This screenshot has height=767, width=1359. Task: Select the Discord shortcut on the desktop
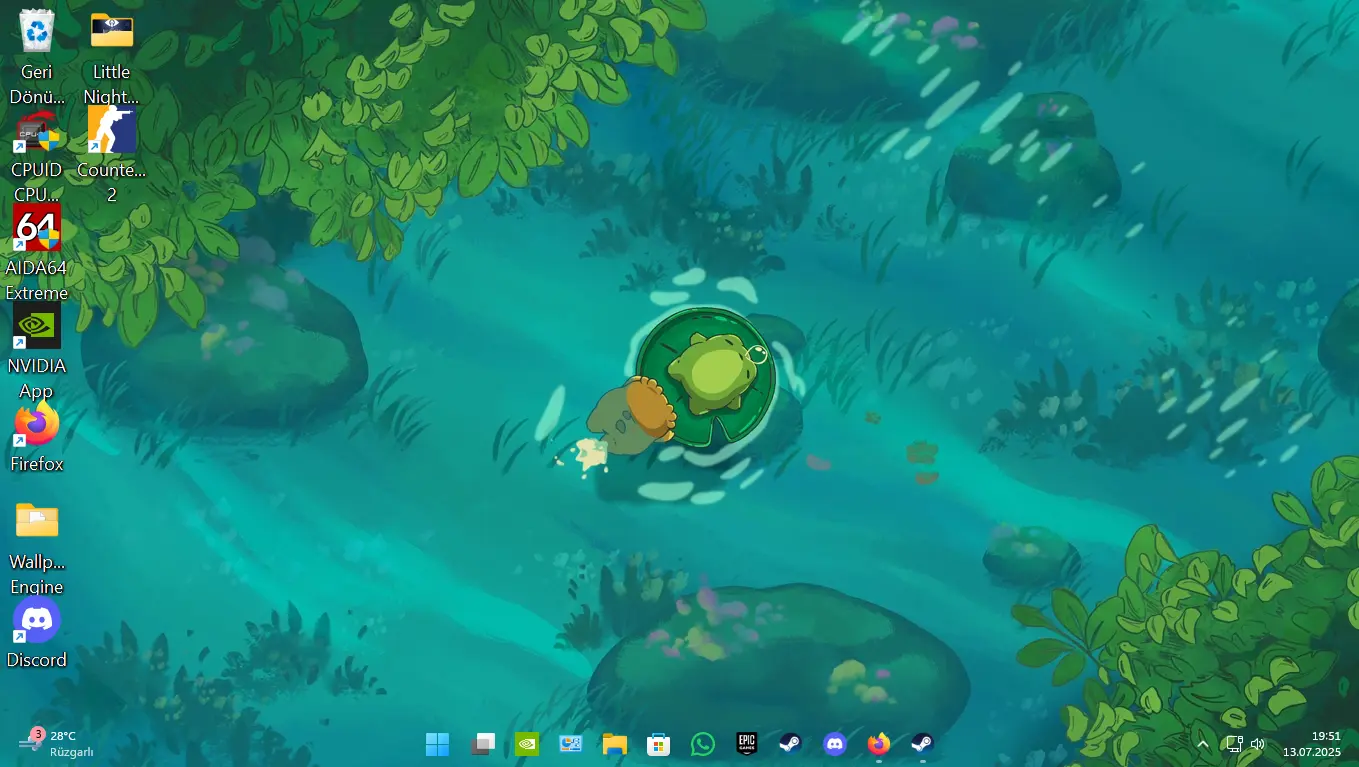[37, 633]
